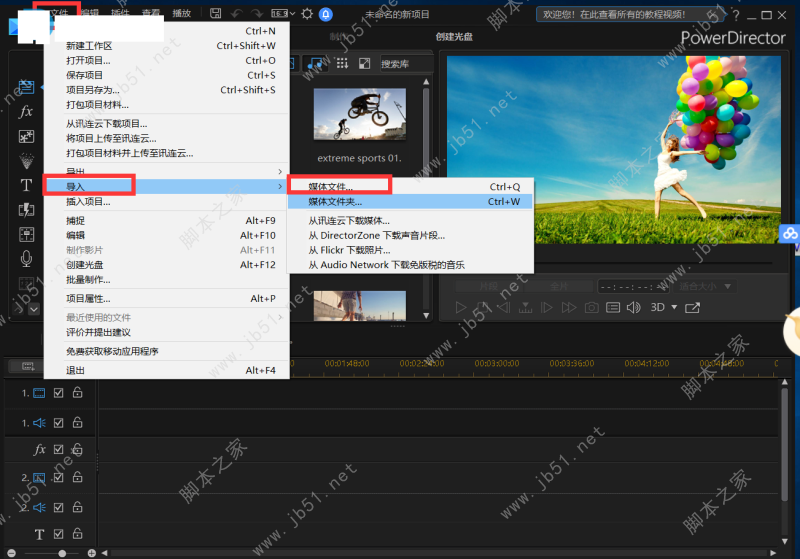The image size is (800, 559).
Task: Zoom out timeline with the minus icon
Action: [12, 553]
